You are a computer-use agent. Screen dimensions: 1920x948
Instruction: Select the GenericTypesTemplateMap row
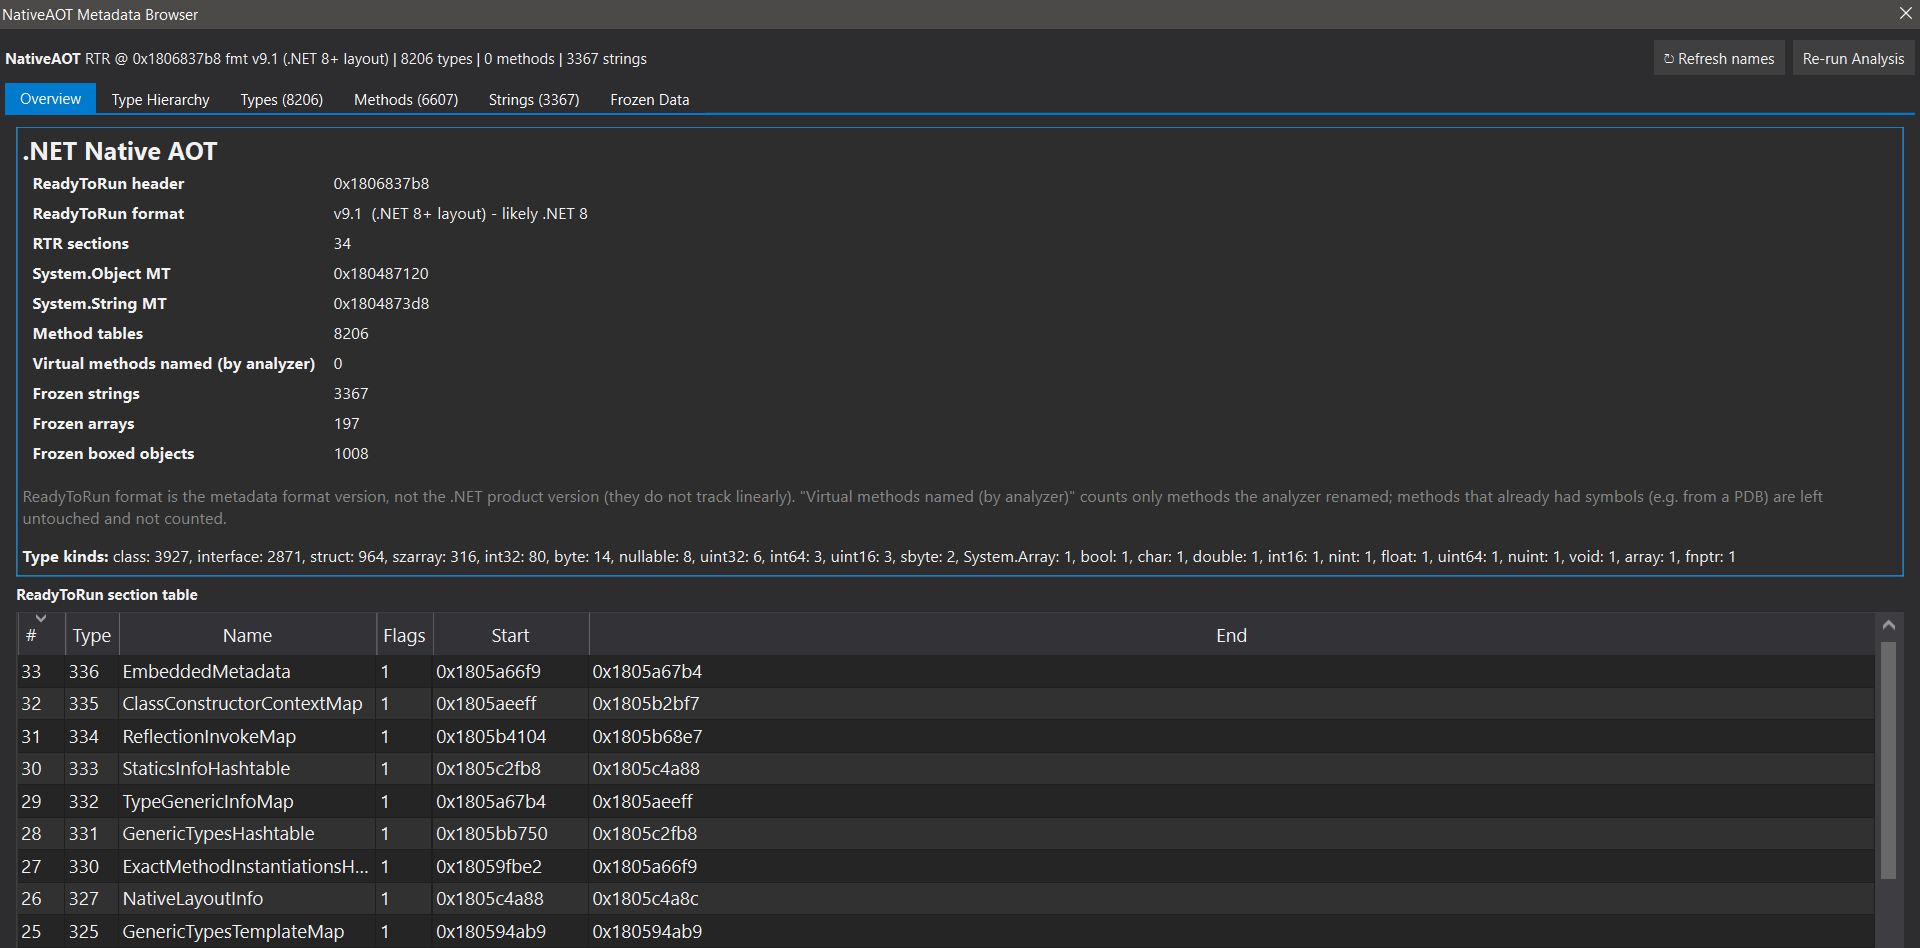click(x=946, y=931)
